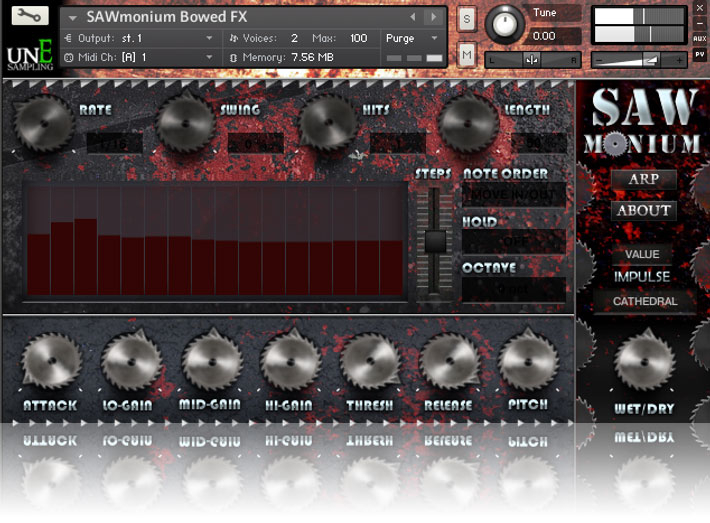The height and width of the screenshot is (523, 710).
Task: Open the ABOUT page
Action: click(x=643, y=210)
